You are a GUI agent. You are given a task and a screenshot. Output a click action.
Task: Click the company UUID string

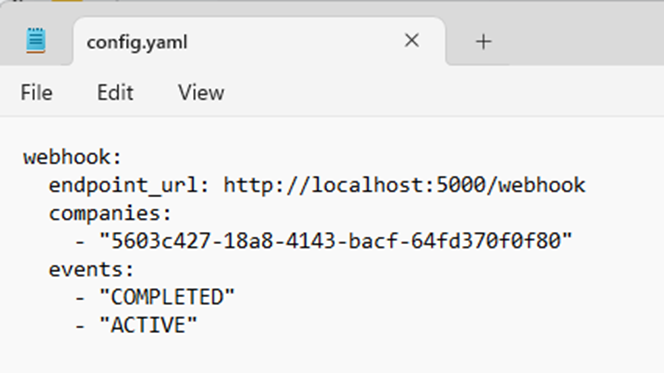(336, 241)
